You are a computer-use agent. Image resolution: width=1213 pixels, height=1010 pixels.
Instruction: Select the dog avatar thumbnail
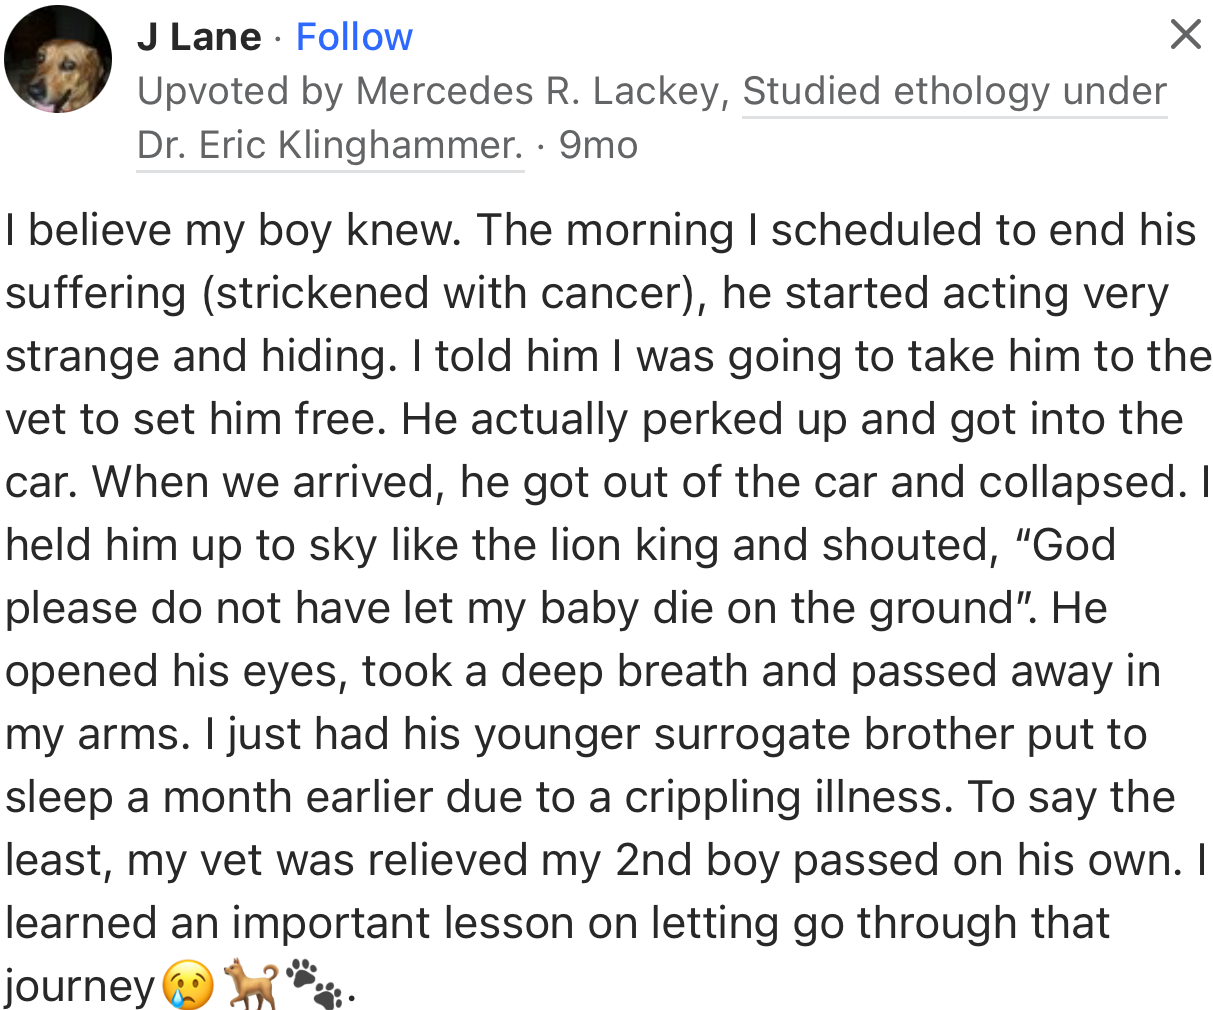pyautogui.click(x=57, y=57)
